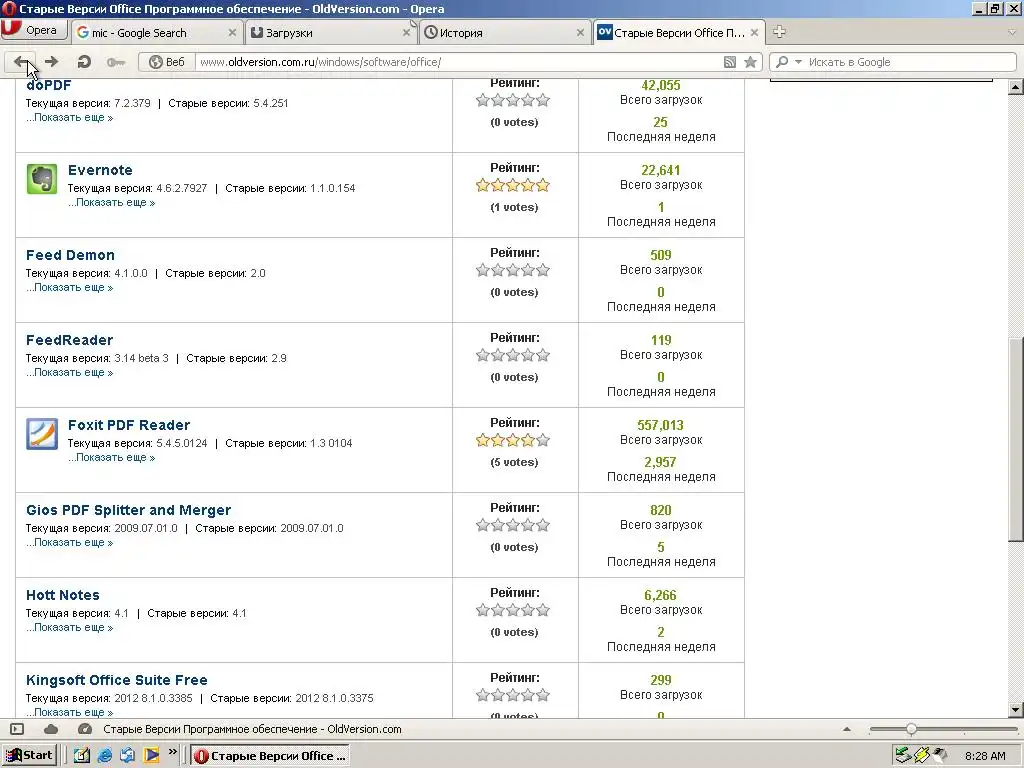Toggle the panel icon in status bar
Viewport: 1024px width, 768px height.
pos(18,729)
